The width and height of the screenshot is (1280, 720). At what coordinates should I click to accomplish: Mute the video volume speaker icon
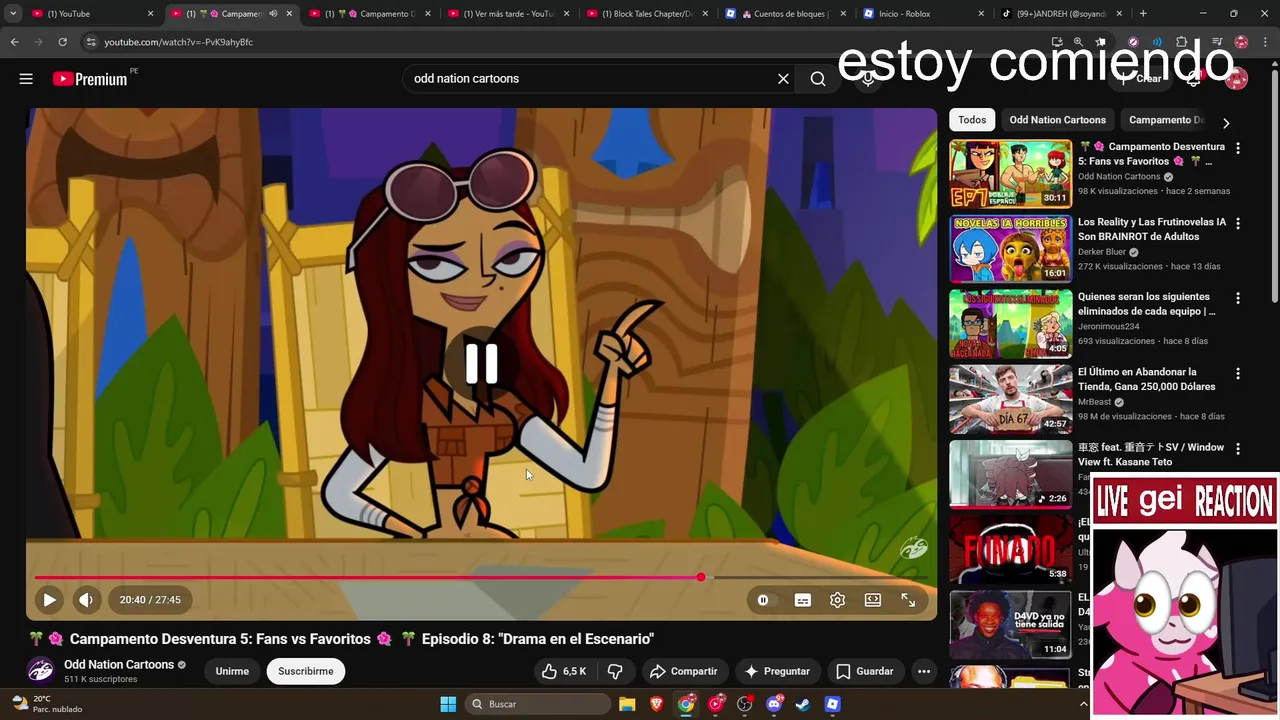click(86, 600)
